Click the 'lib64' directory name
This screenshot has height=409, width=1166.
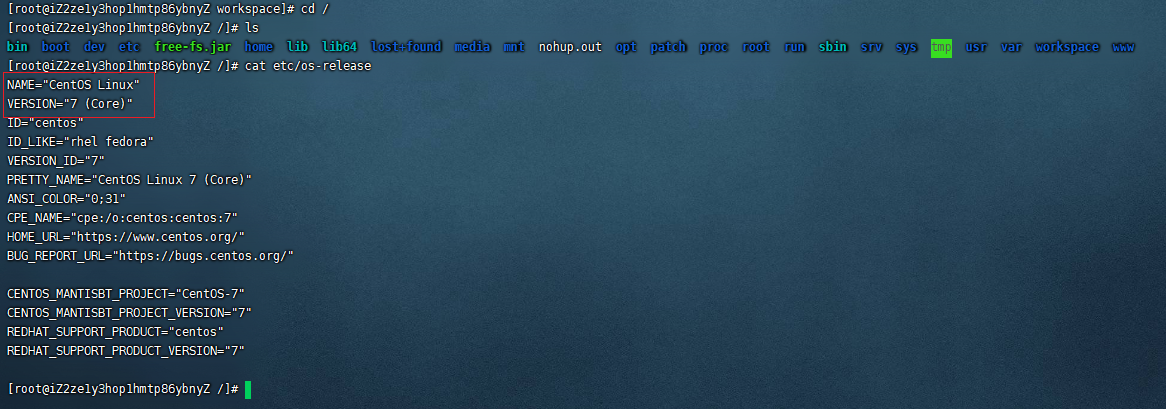pyautogui.click(x=340, y=47)
